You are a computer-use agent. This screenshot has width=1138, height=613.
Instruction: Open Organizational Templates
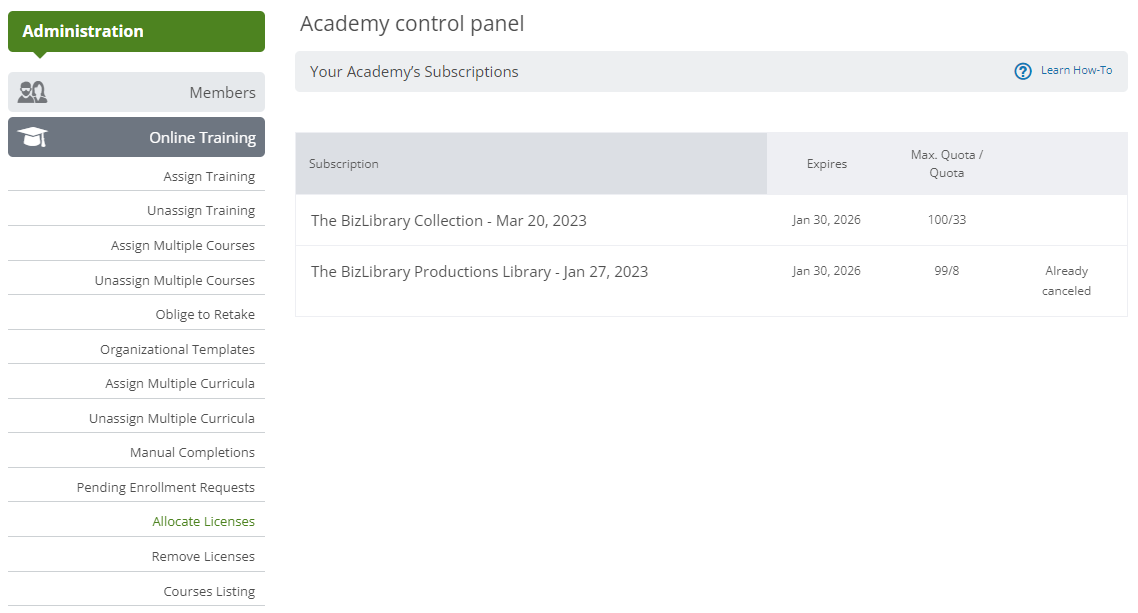tap(178, 349)
